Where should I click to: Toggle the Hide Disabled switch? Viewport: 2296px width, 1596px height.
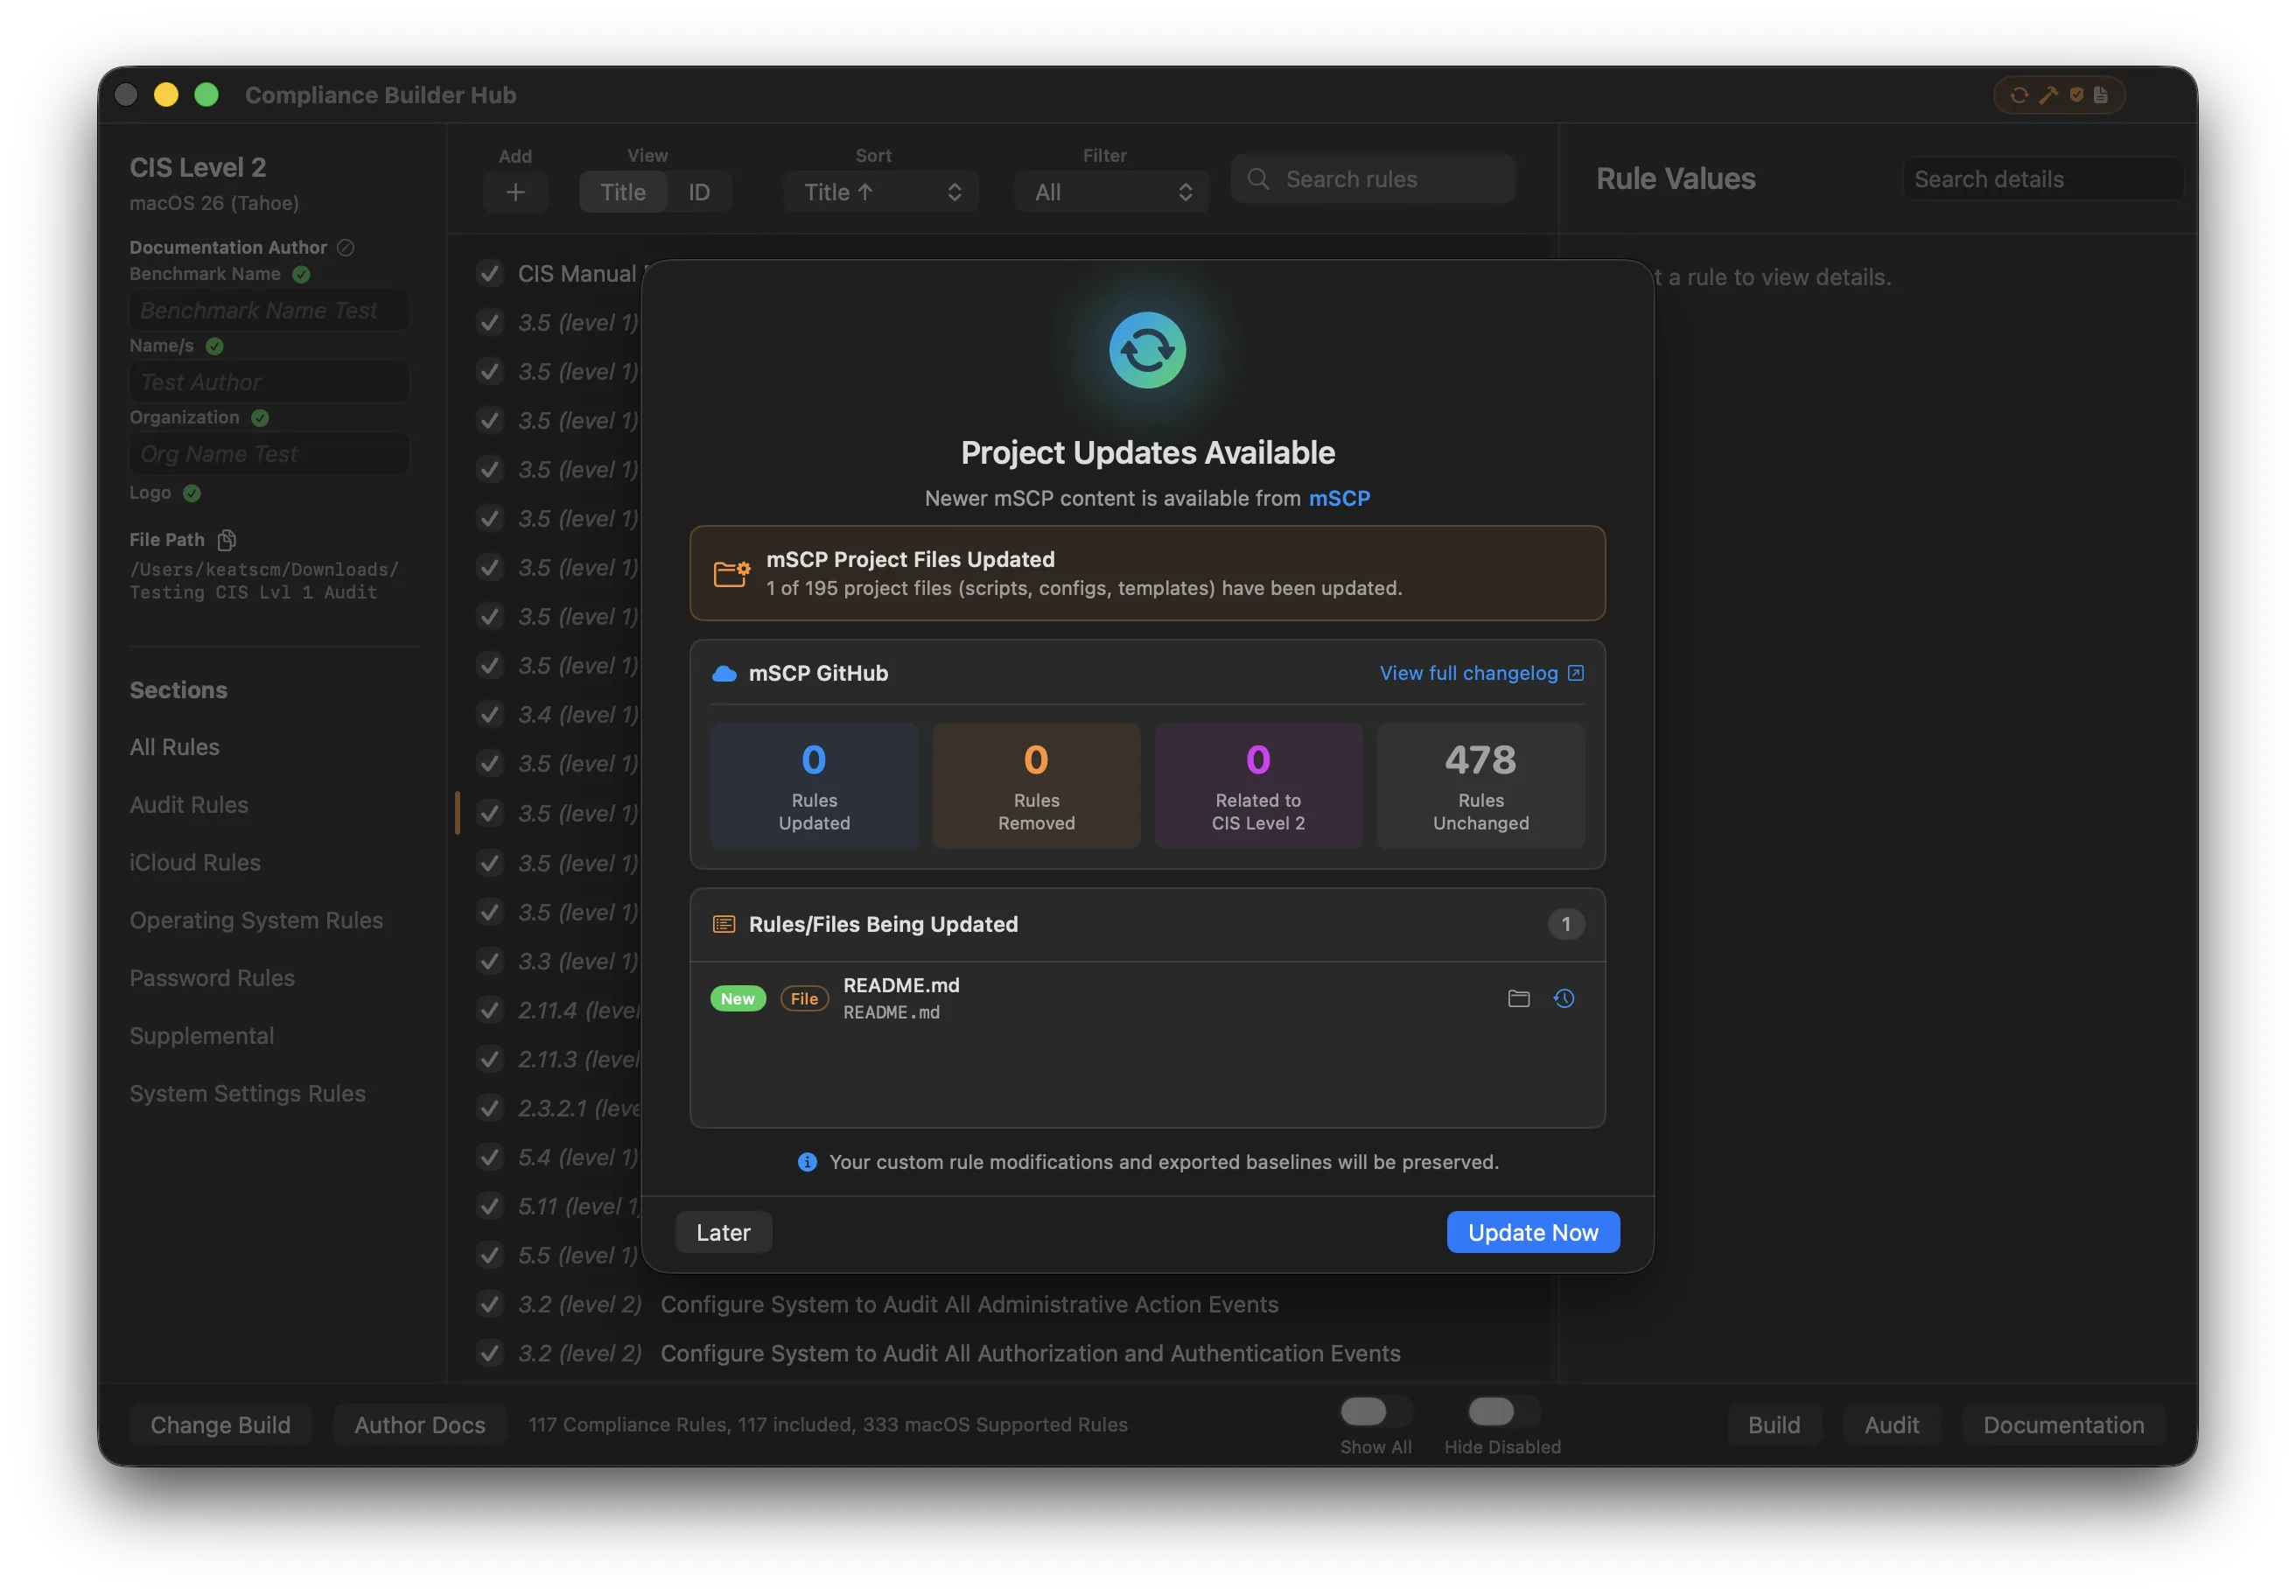coord(1502,1411)
